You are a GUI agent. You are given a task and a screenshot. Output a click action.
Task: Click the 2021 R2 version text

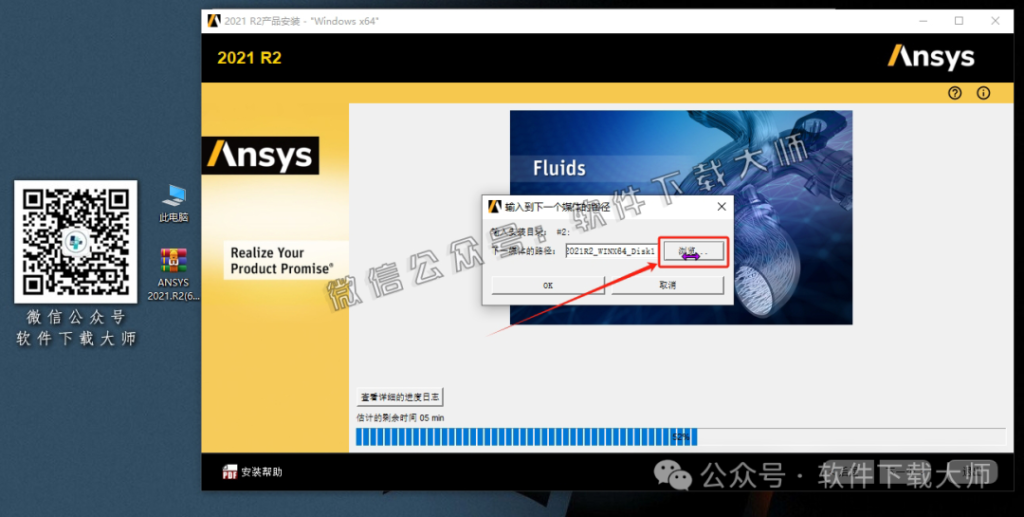(249, 58)
